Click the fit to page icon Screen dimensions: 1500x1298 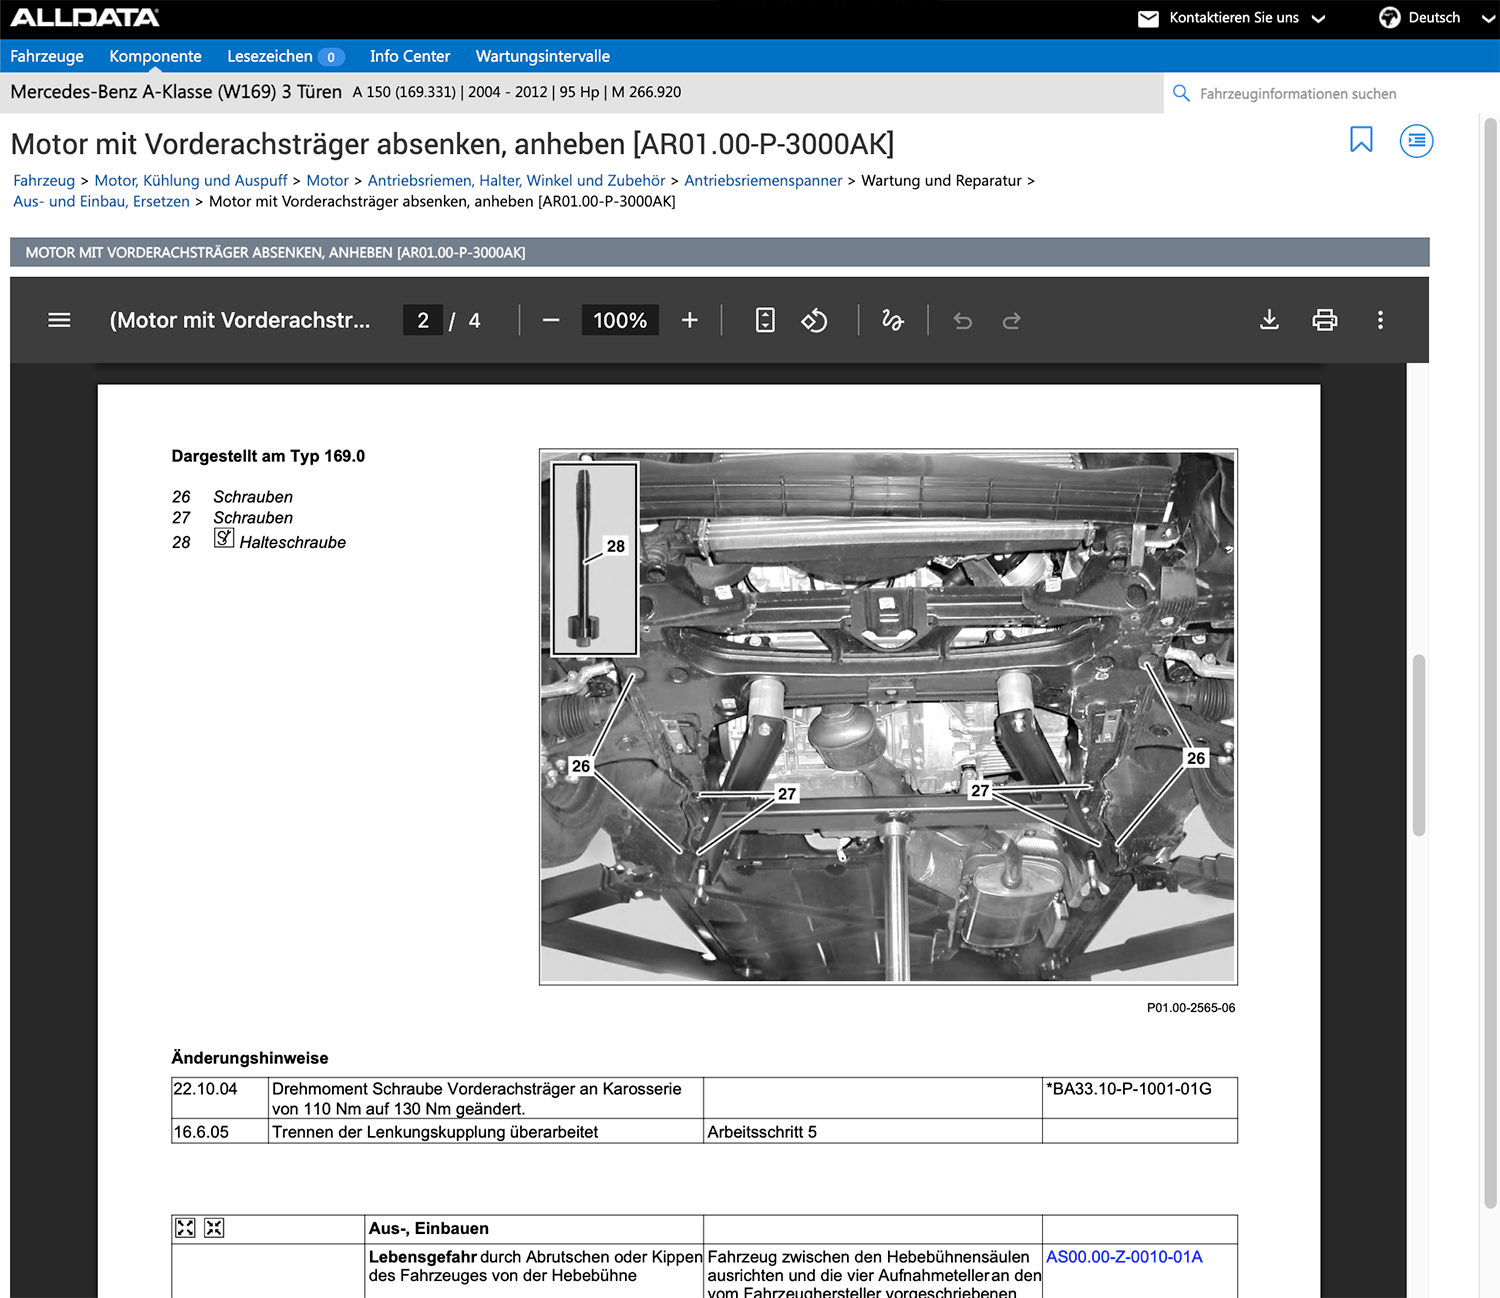click(x=765, y=320)
